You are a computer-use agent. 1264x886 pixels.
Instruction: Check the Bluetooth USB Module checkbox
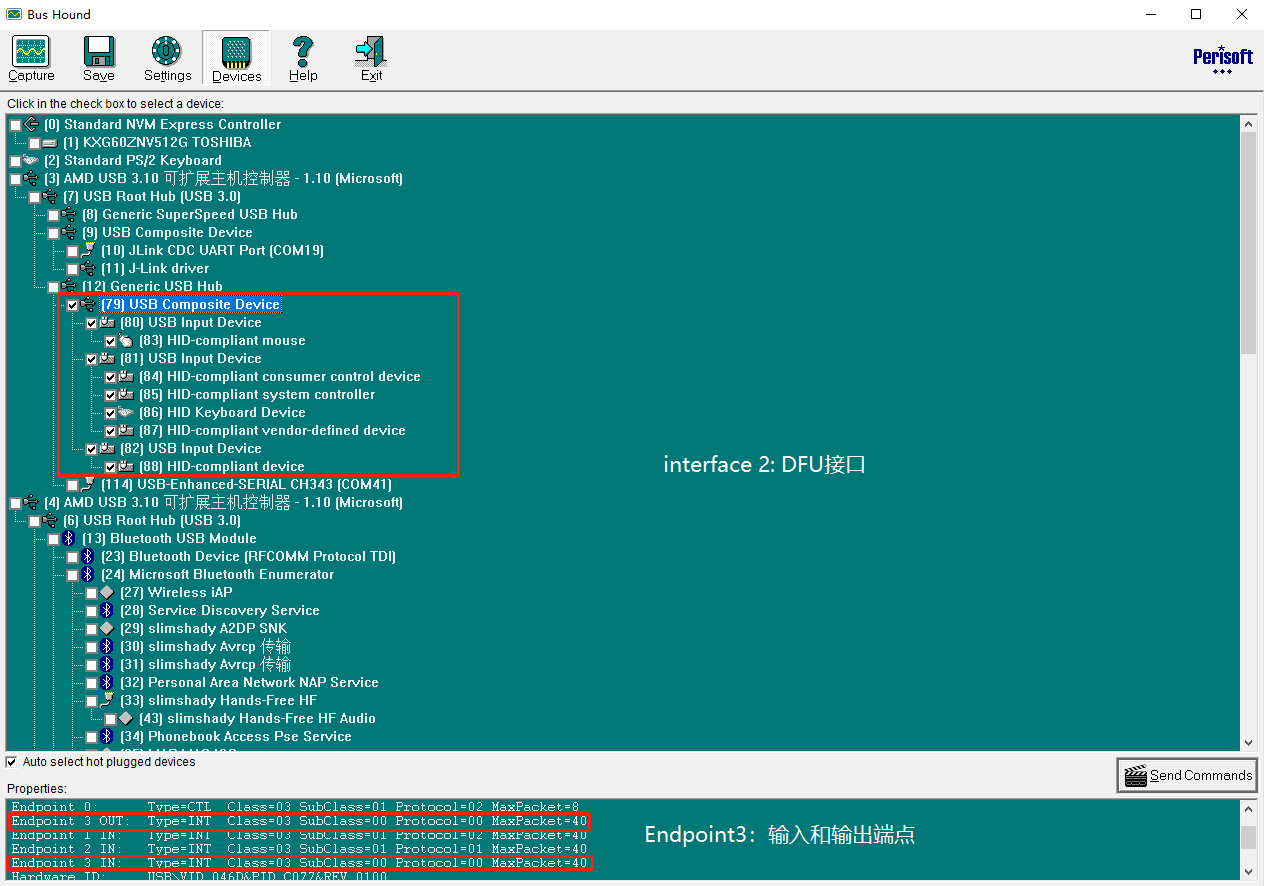point(53,539)
